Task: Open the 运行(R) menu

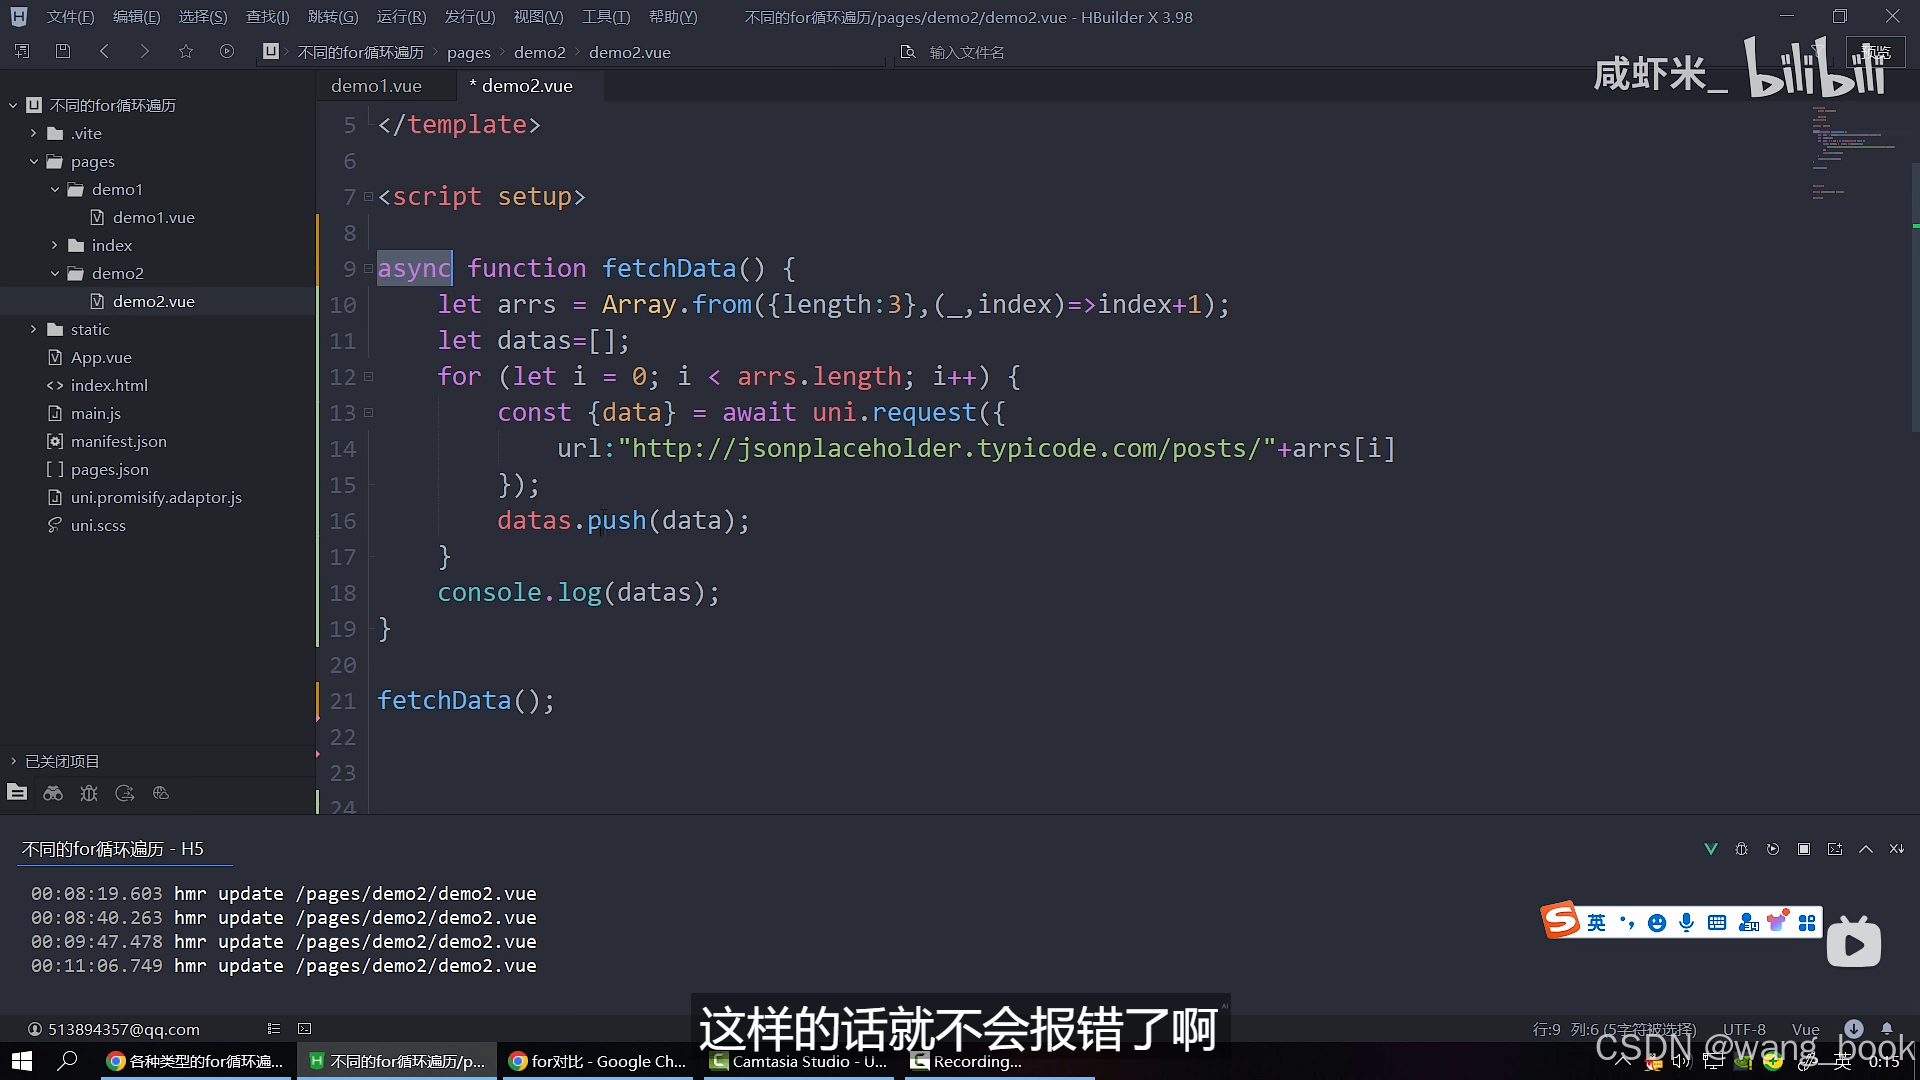Action: tap(401, 17)
